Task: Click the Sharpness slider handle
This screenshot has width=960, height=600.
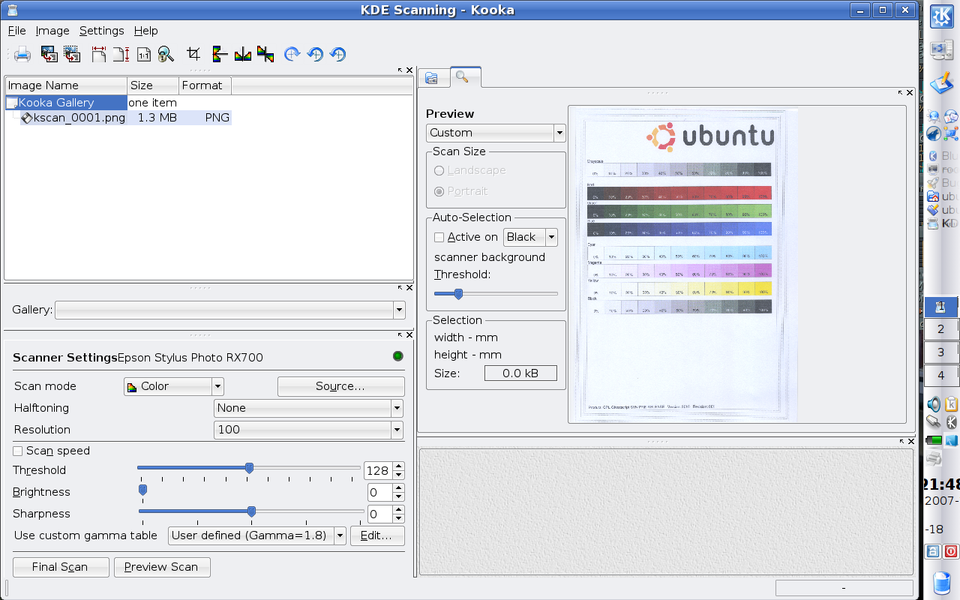Action: (252, 511)
